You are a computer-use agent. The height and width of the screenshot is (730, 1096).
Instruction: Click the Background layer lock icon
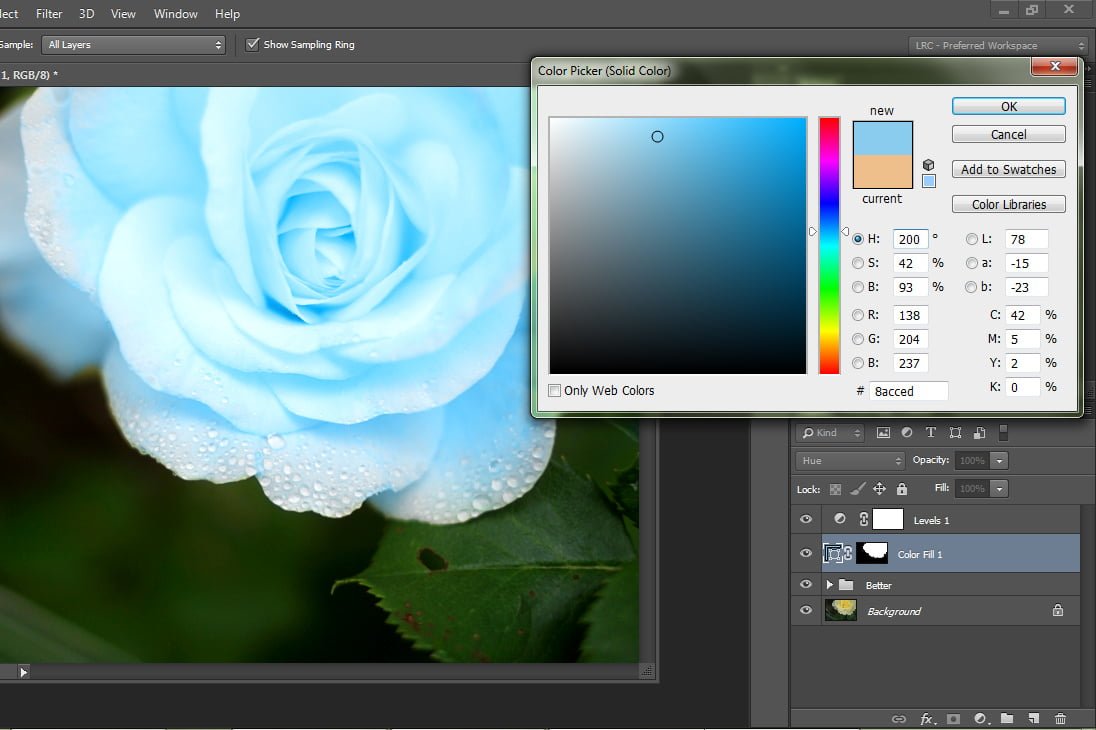click(x=1058, y=610)
